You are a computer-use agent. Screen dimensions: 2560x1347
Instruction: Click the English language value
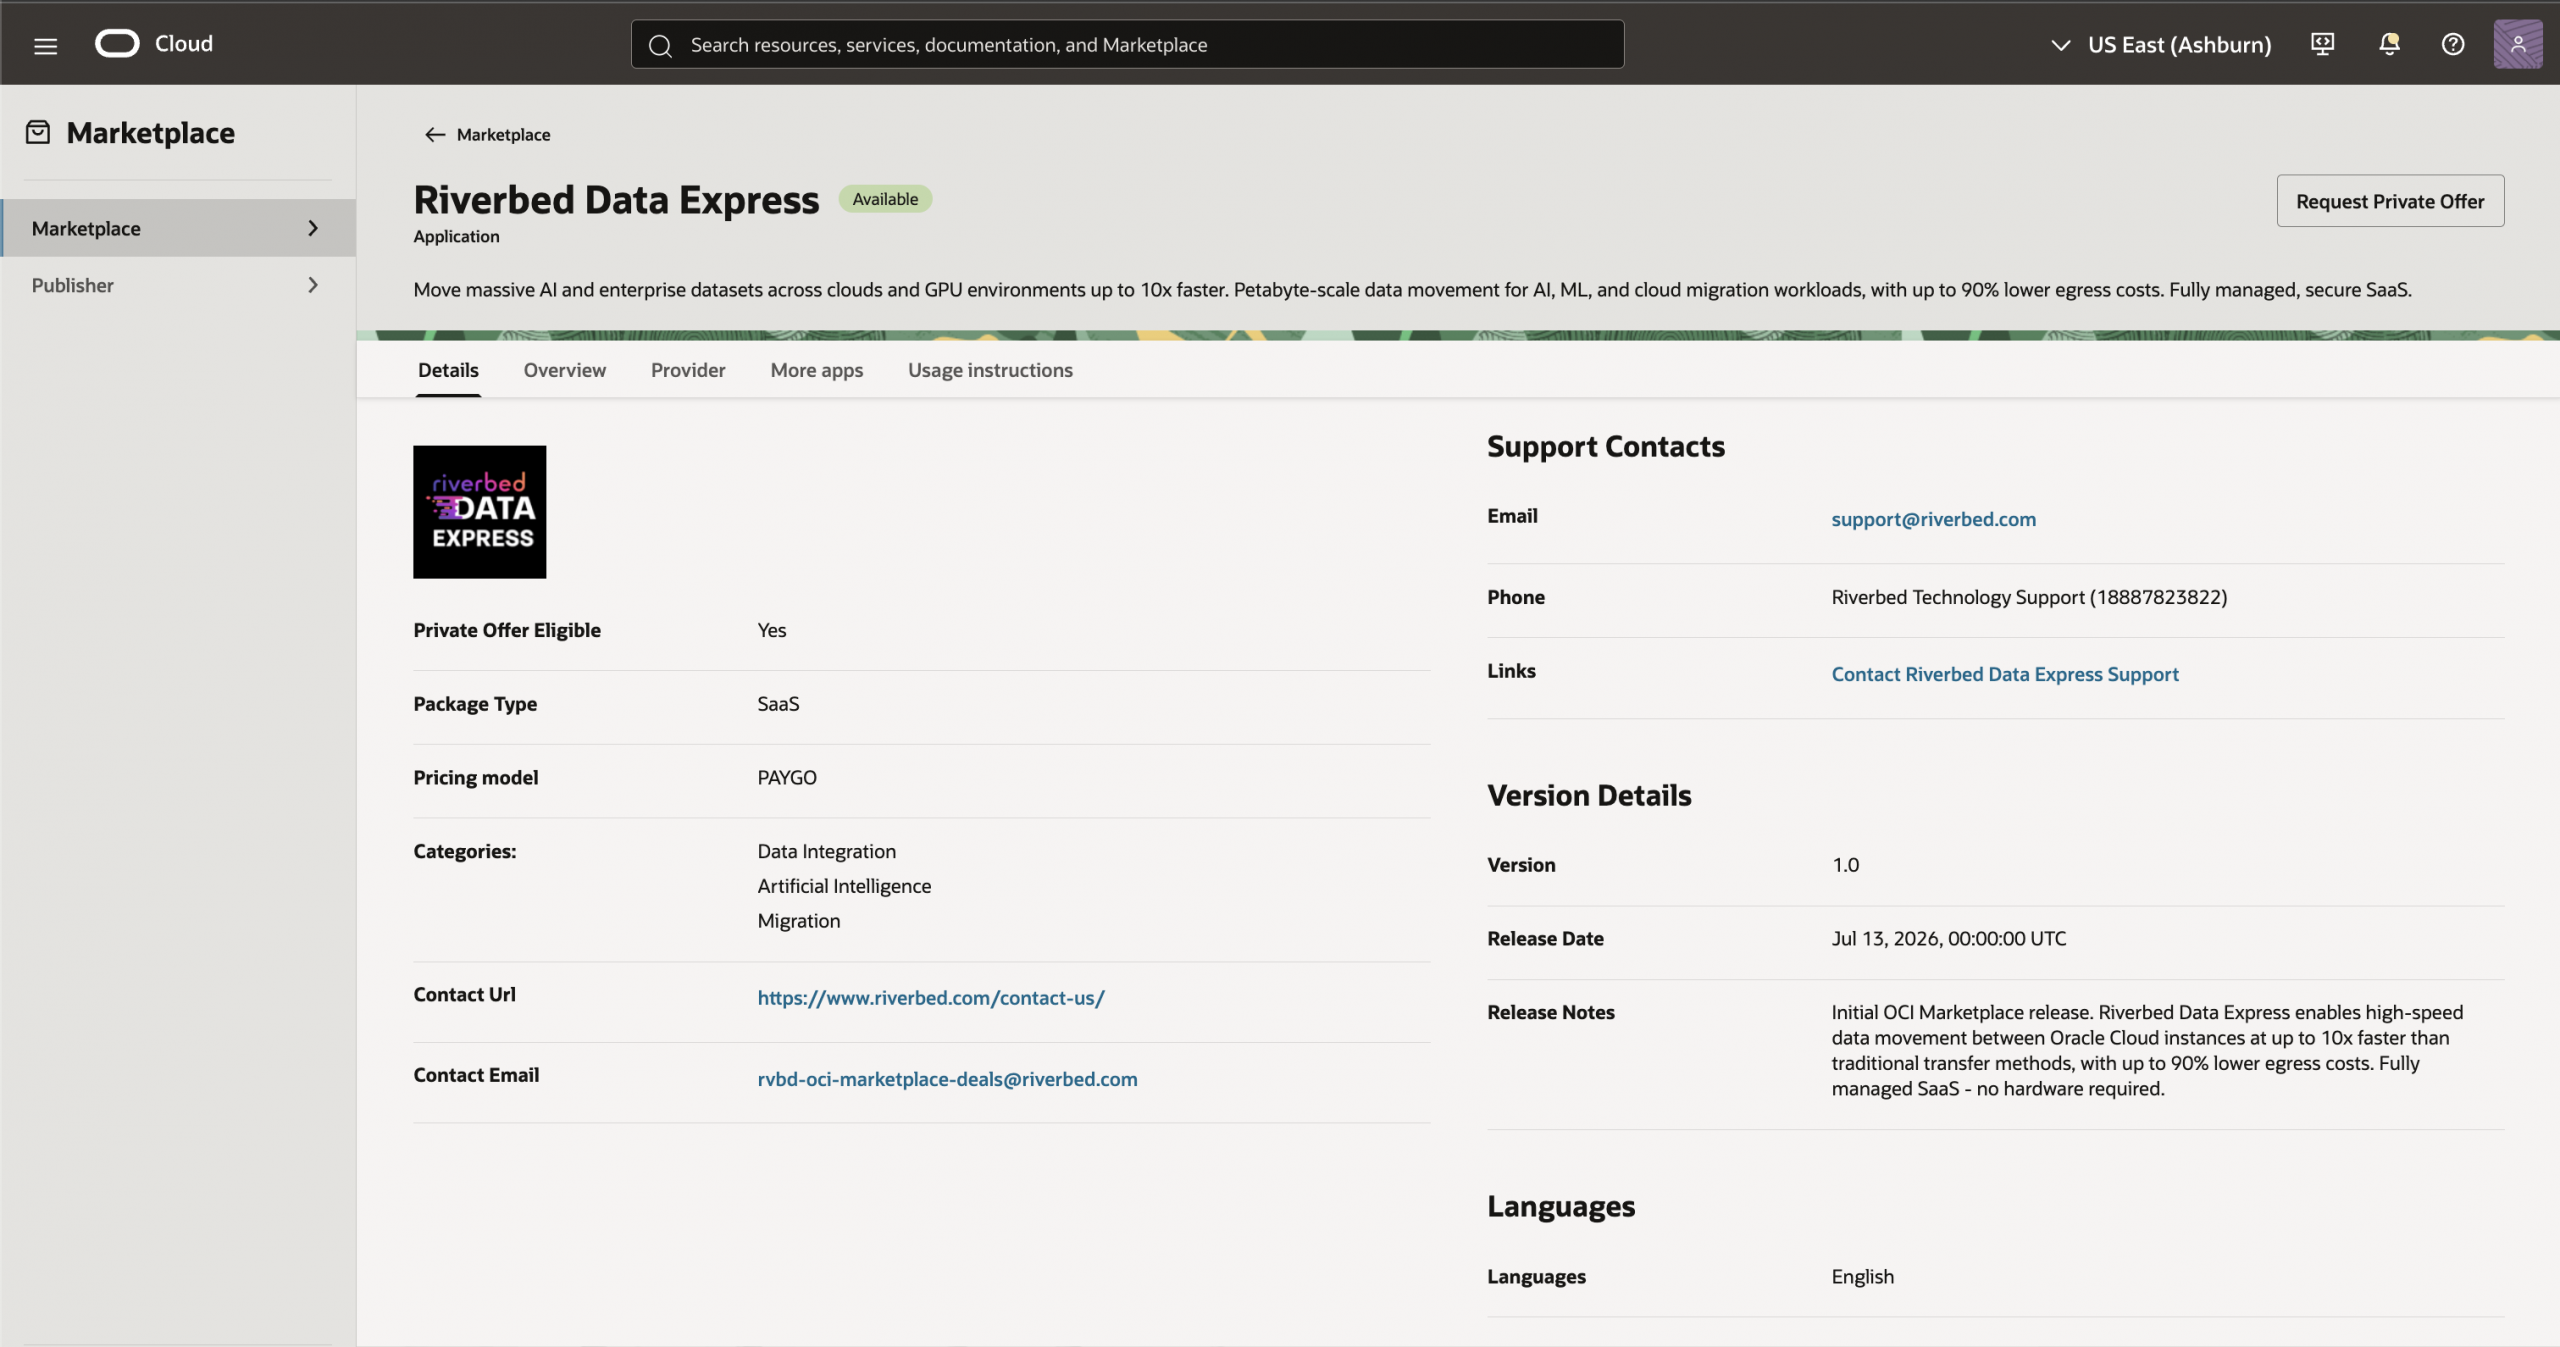click(x=1862, y=1277)
